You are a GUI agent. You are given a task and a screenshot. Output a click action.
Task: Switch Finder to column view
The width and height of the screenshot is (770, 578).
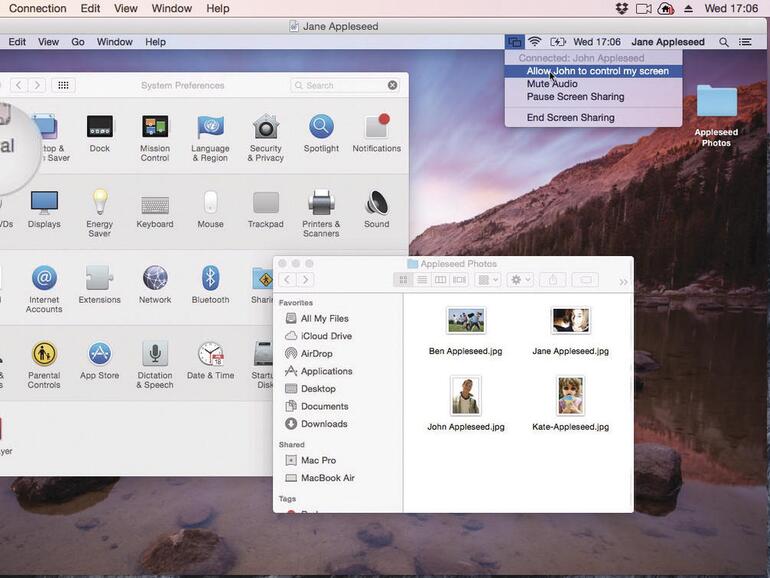tap(440, 280)
